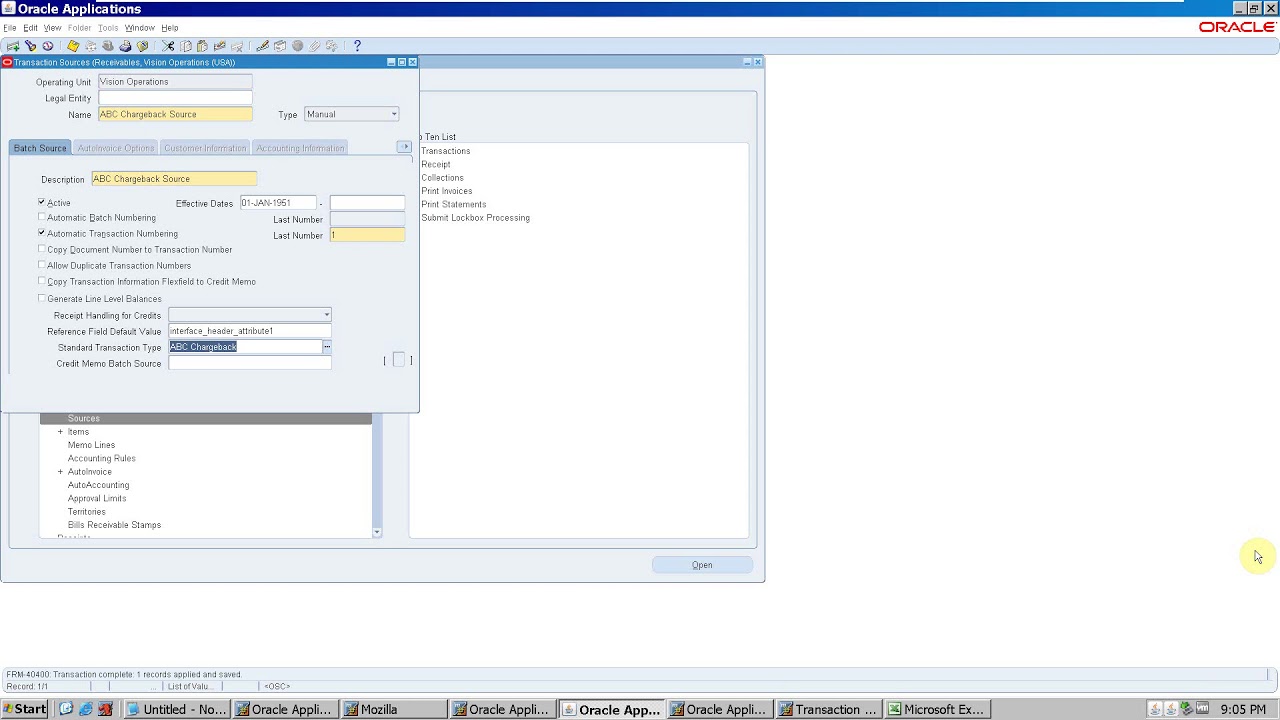Switch to the Transaction taskbar window

tap(829, 709)
